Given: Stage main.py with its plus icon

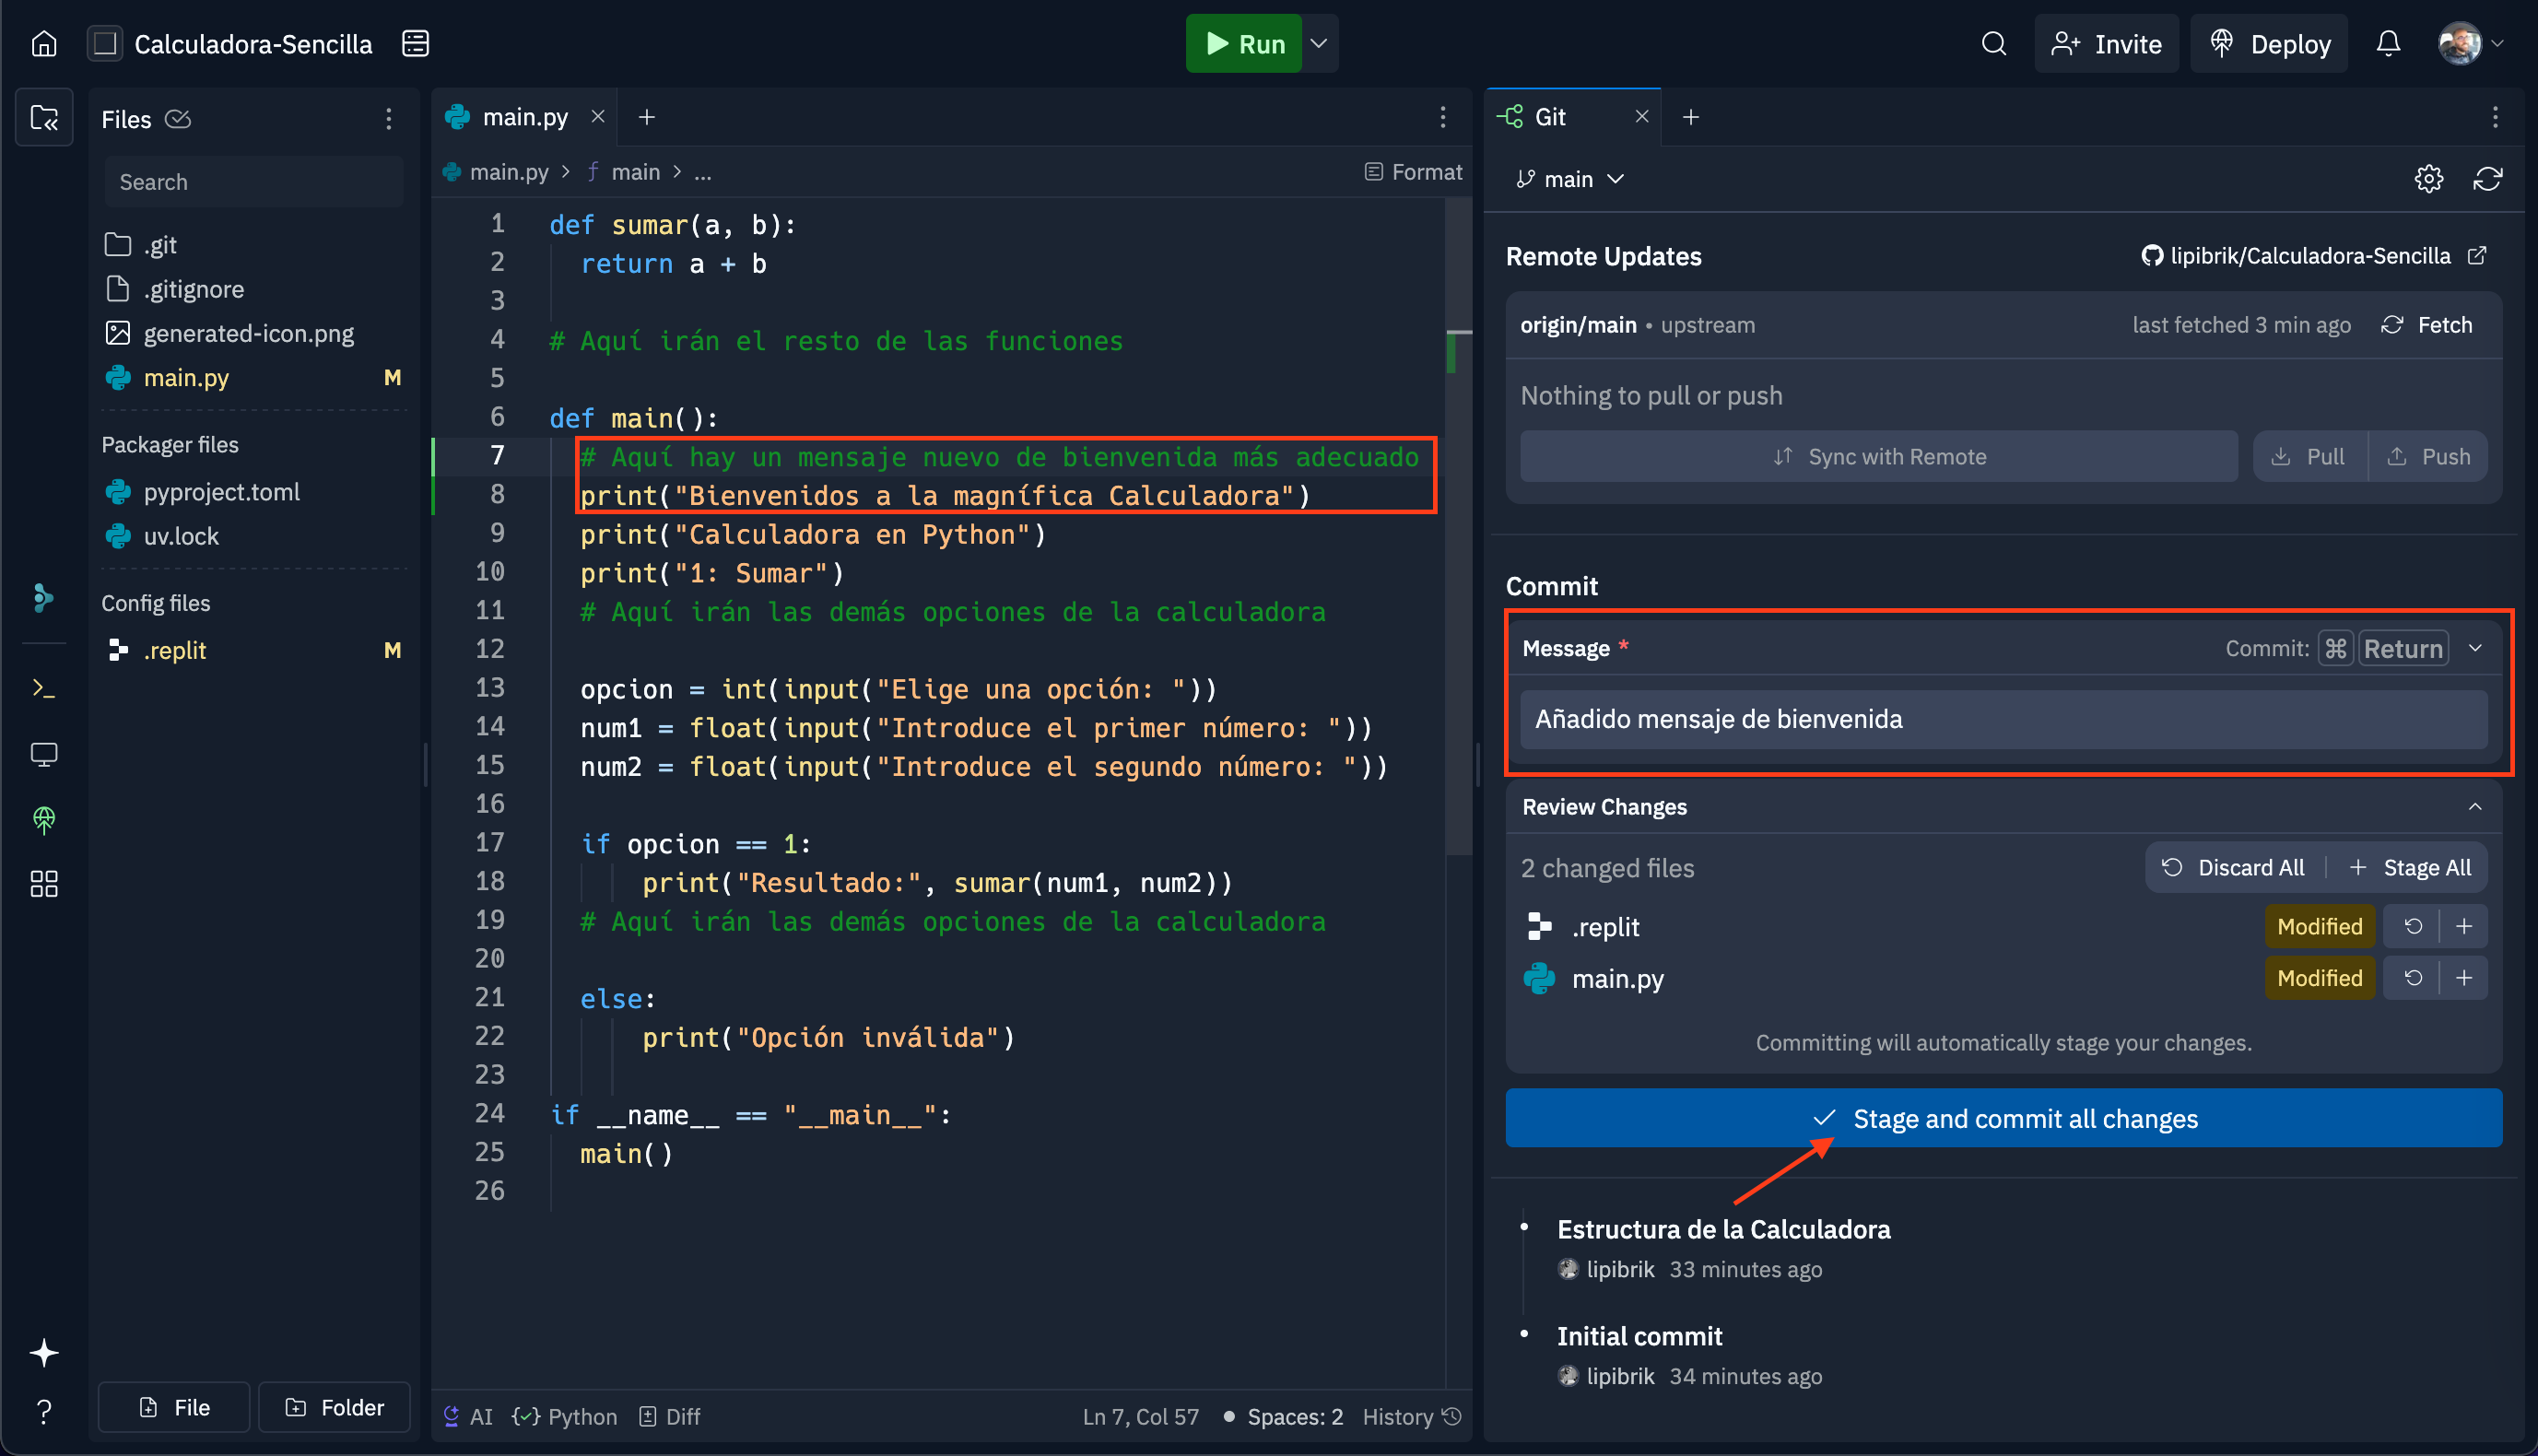Looking at the screenshot, I should (2464, 978).
